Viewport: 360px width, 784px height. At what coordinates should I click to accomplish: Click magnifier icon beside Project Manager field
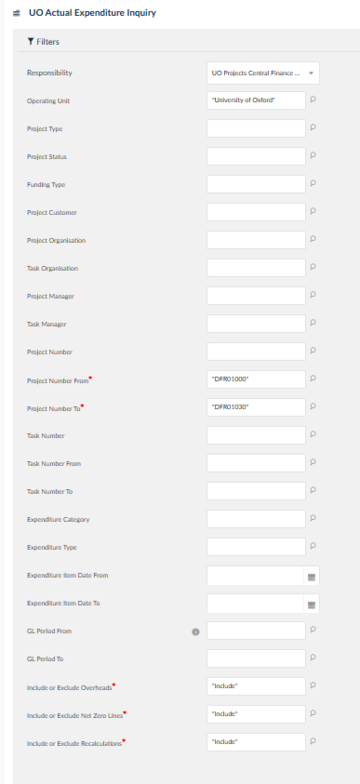313,295
